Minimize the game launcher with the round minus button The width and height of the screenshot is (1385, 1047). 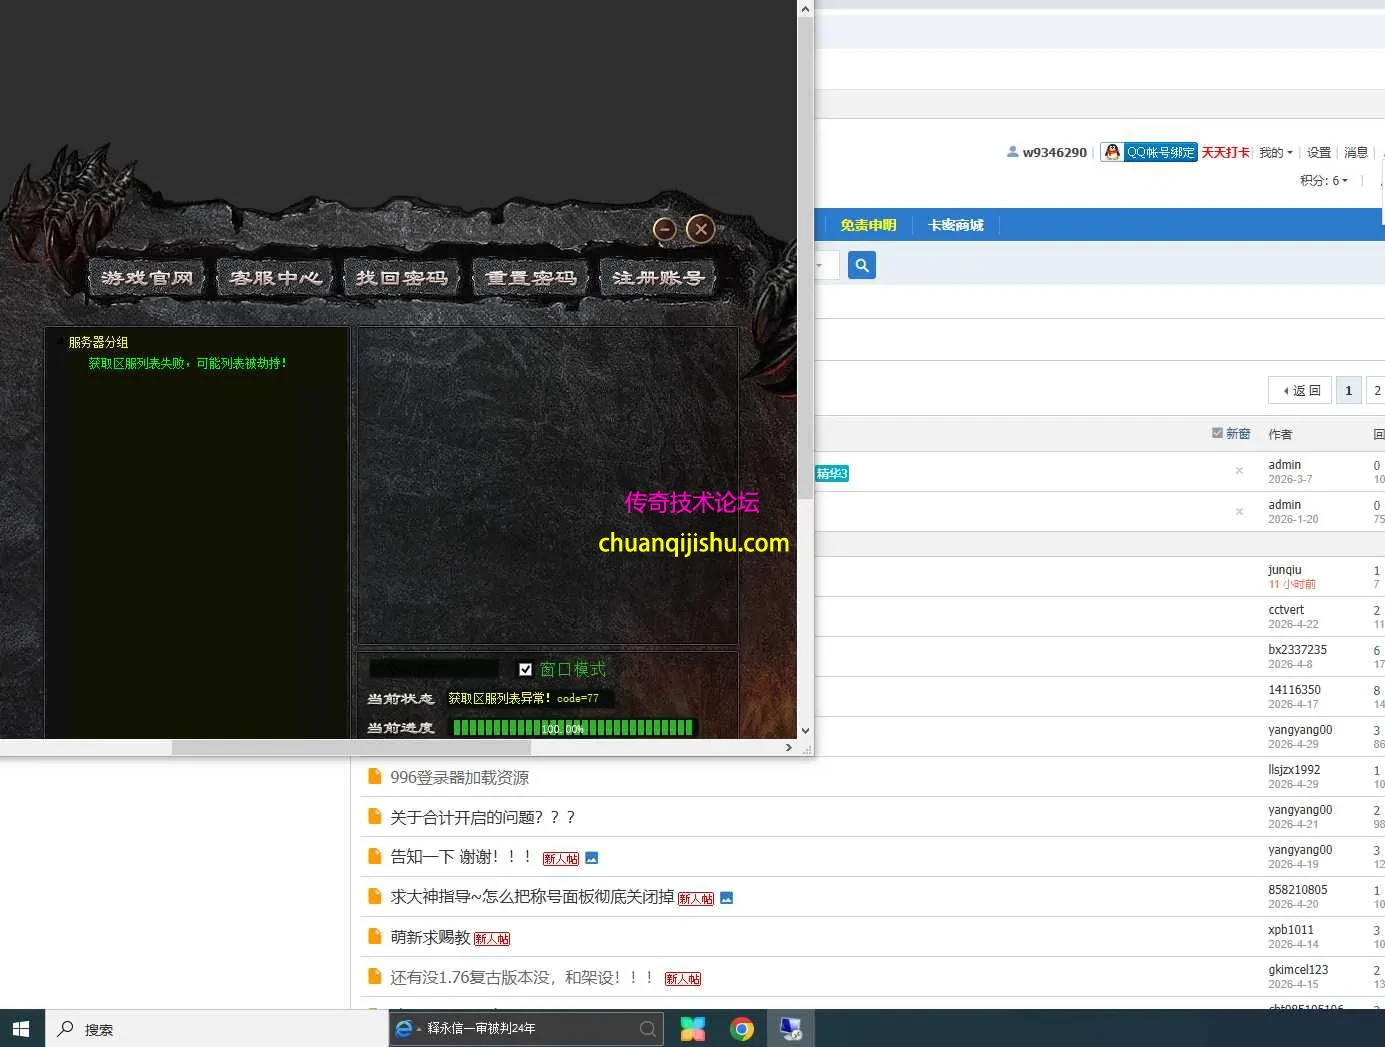pos(665,230)
